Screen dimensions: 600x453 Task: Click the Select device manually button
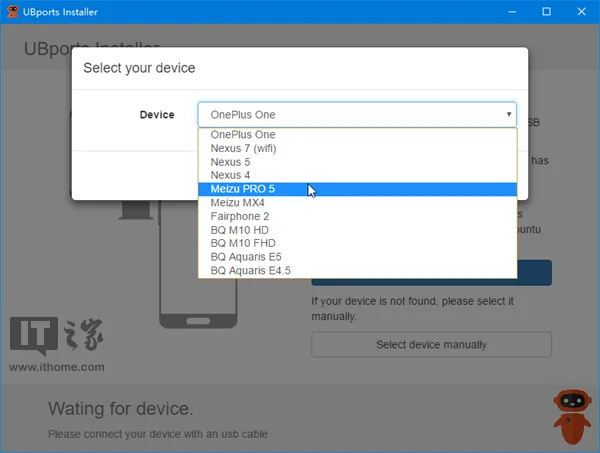coord(431,344)
